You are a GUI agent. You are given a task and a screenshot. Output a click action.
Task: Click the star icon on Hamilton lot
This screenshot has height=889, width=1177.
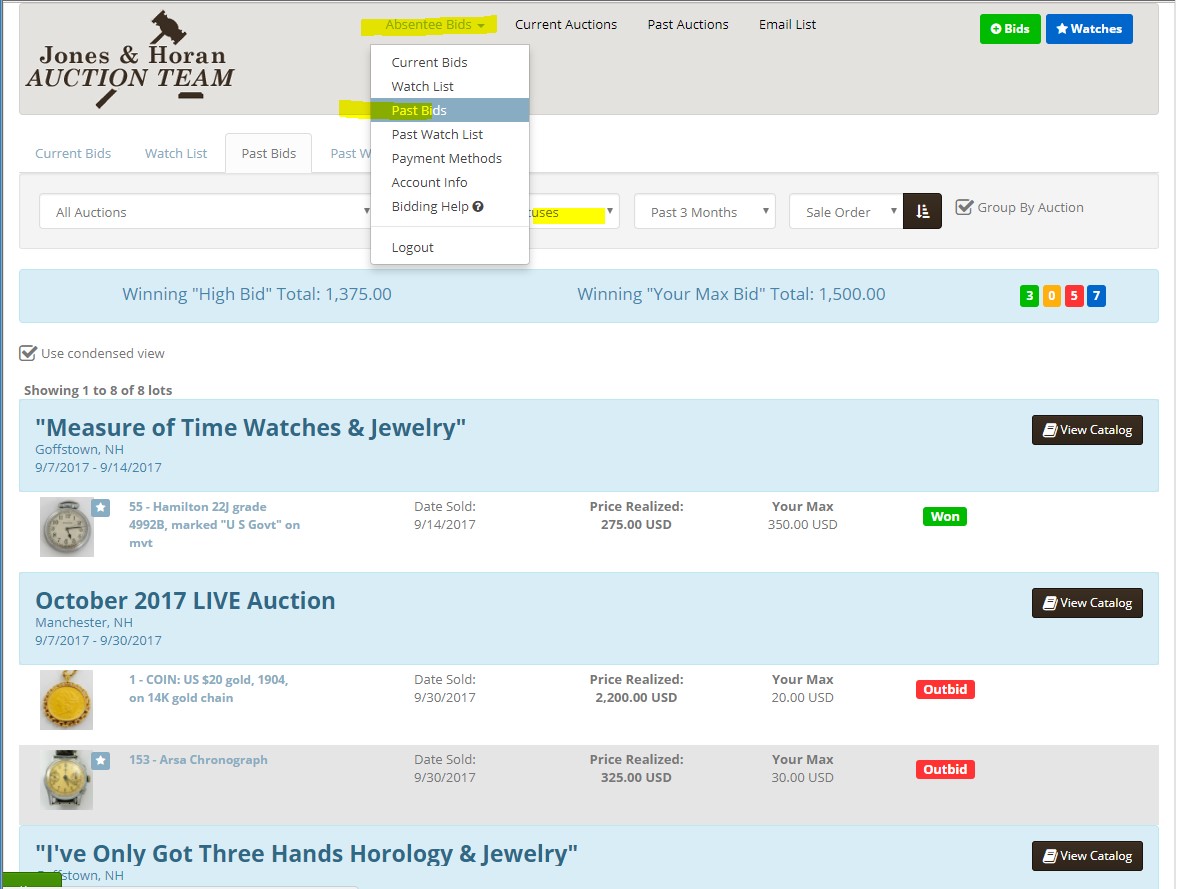(x=101, y=508)
